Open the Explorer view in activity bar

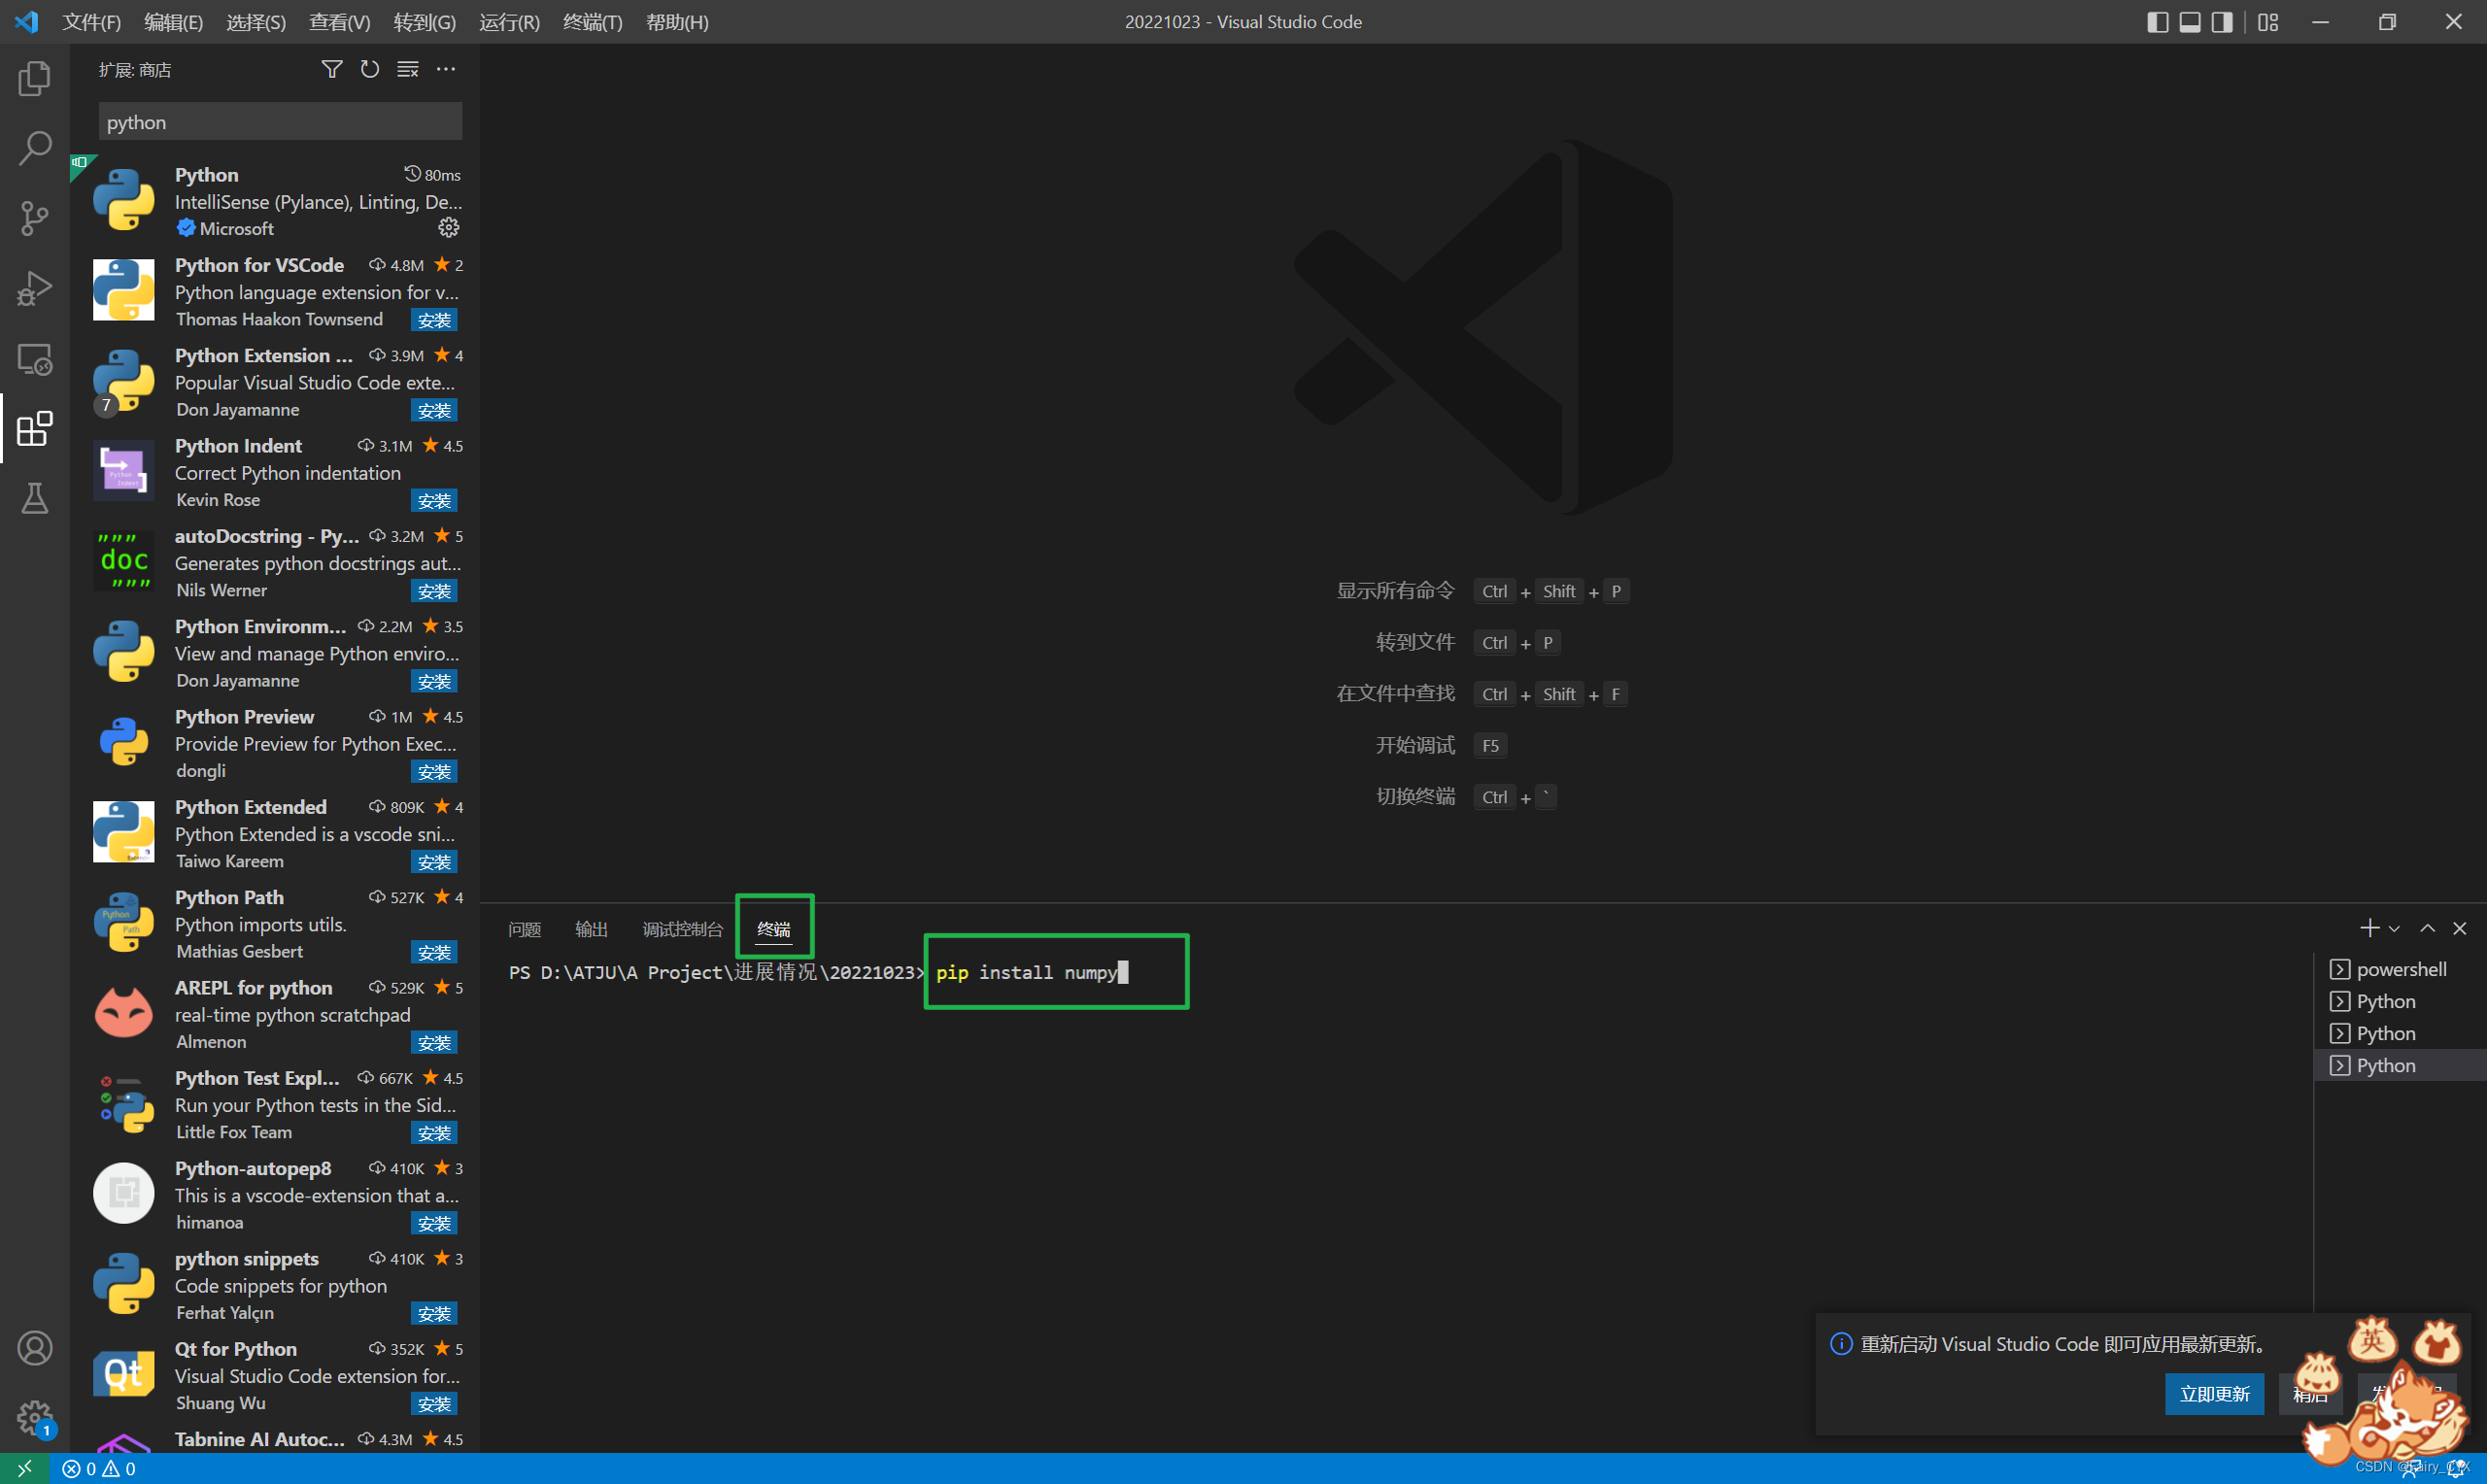[34, 78]
